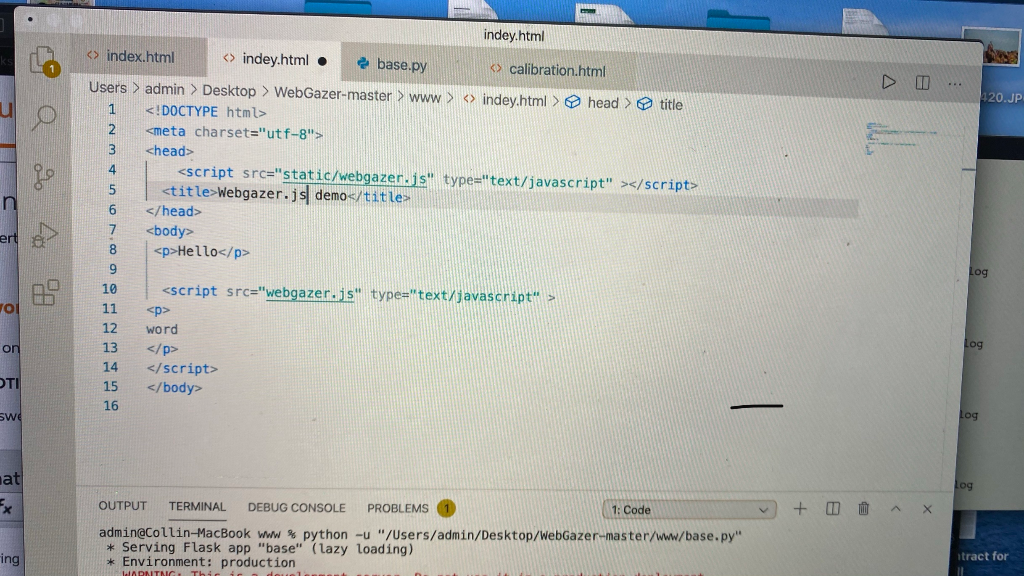
Task: Split the editor to the side
Action: point(922,83)
